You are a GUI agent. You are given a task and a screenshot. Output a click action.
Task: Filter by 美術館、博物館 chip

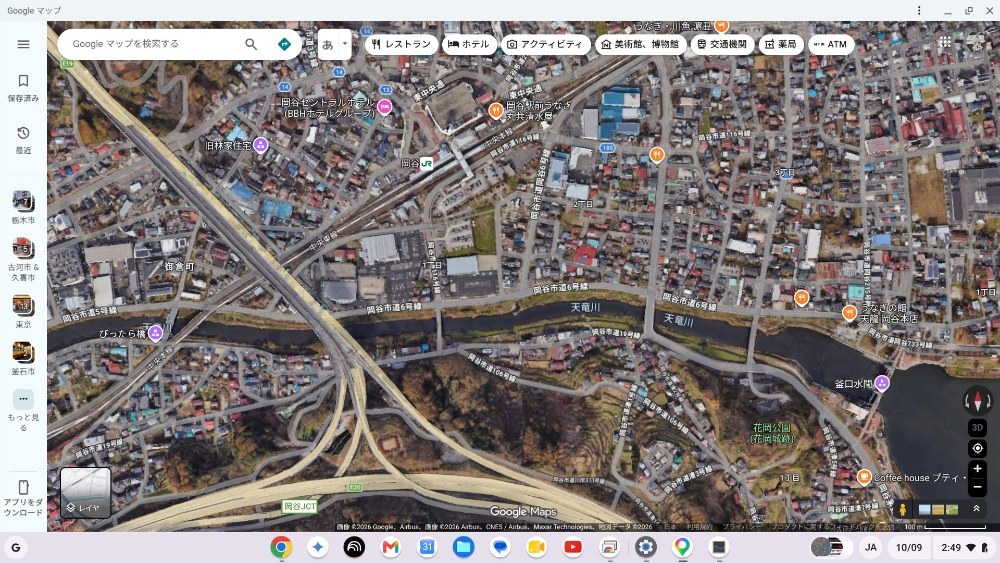pos(640,44)
